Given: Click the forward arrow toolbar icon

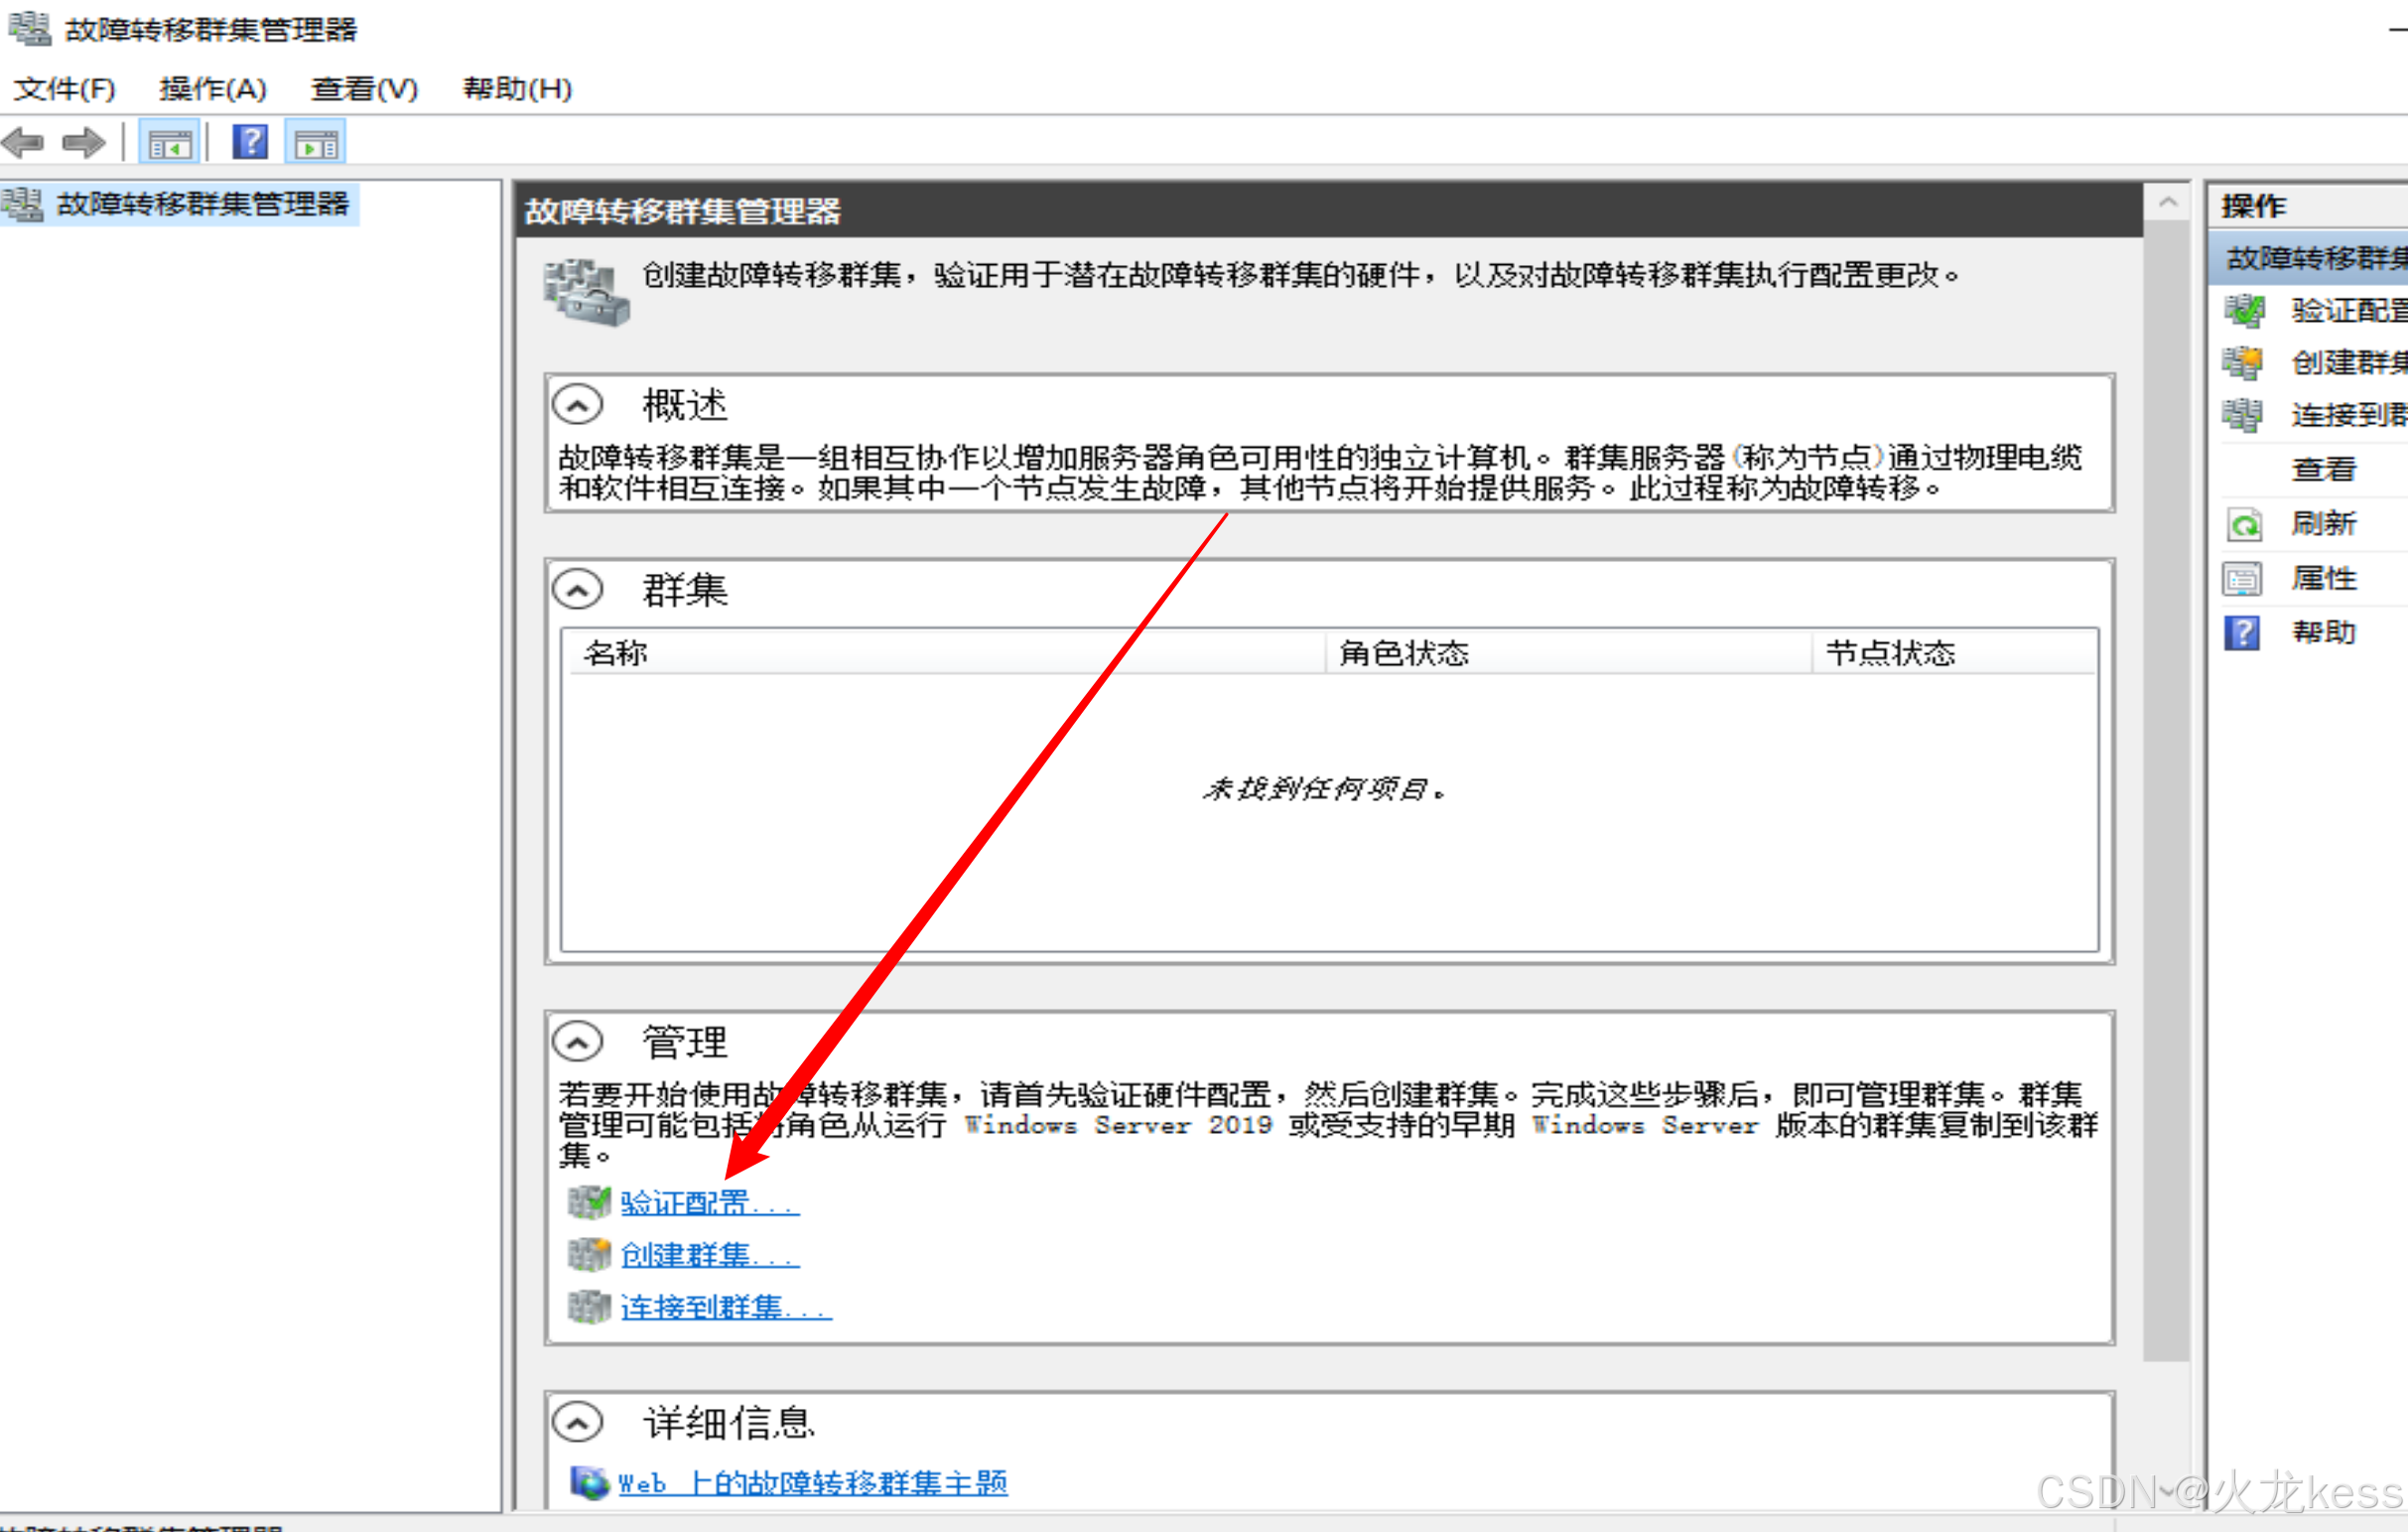Looking at the screenshot, I should pos(83,143).
